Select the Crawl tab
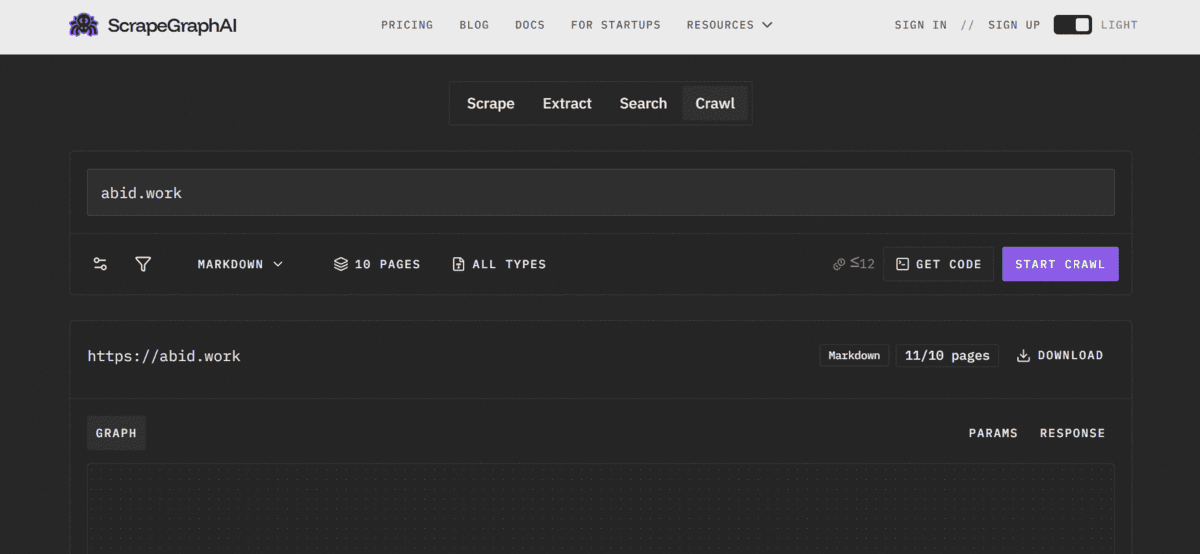Image resolution: width=1200 pixels, height=554 pixels. [x=715, y=103]
